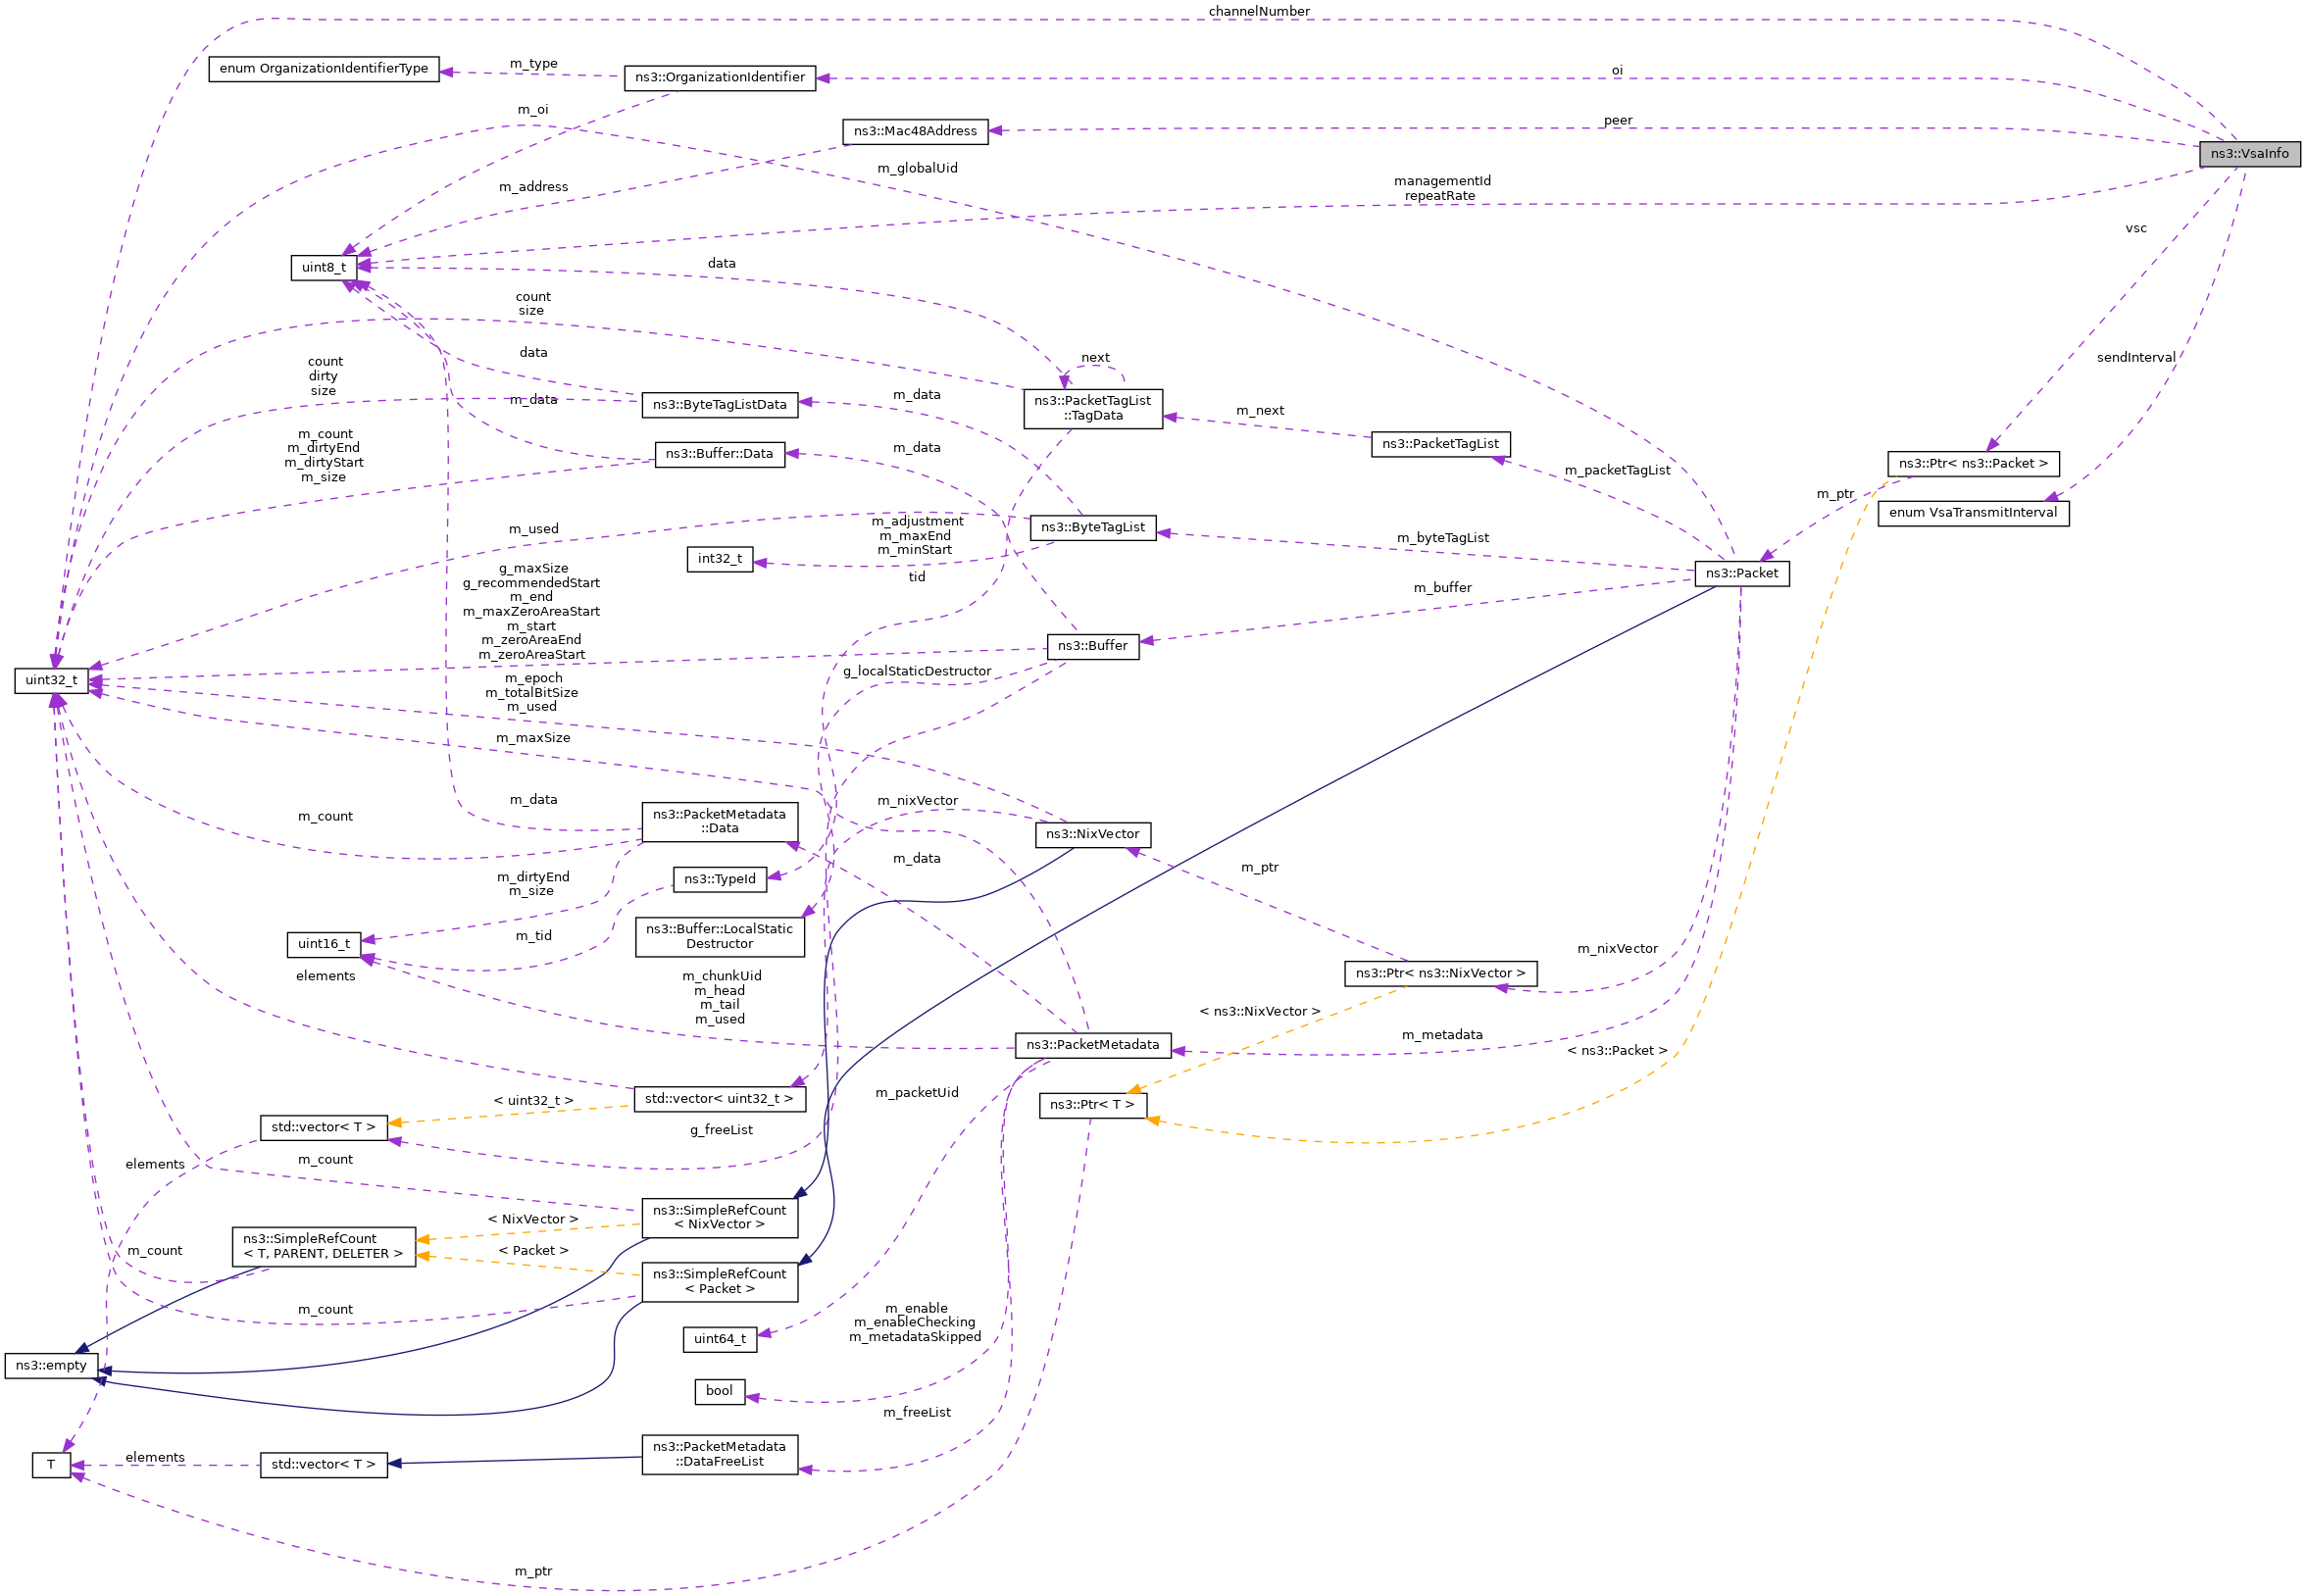This screenshot has width=2306, height=1596.
Task: Click the uint32_t type node
Action: tap(51, 681)
